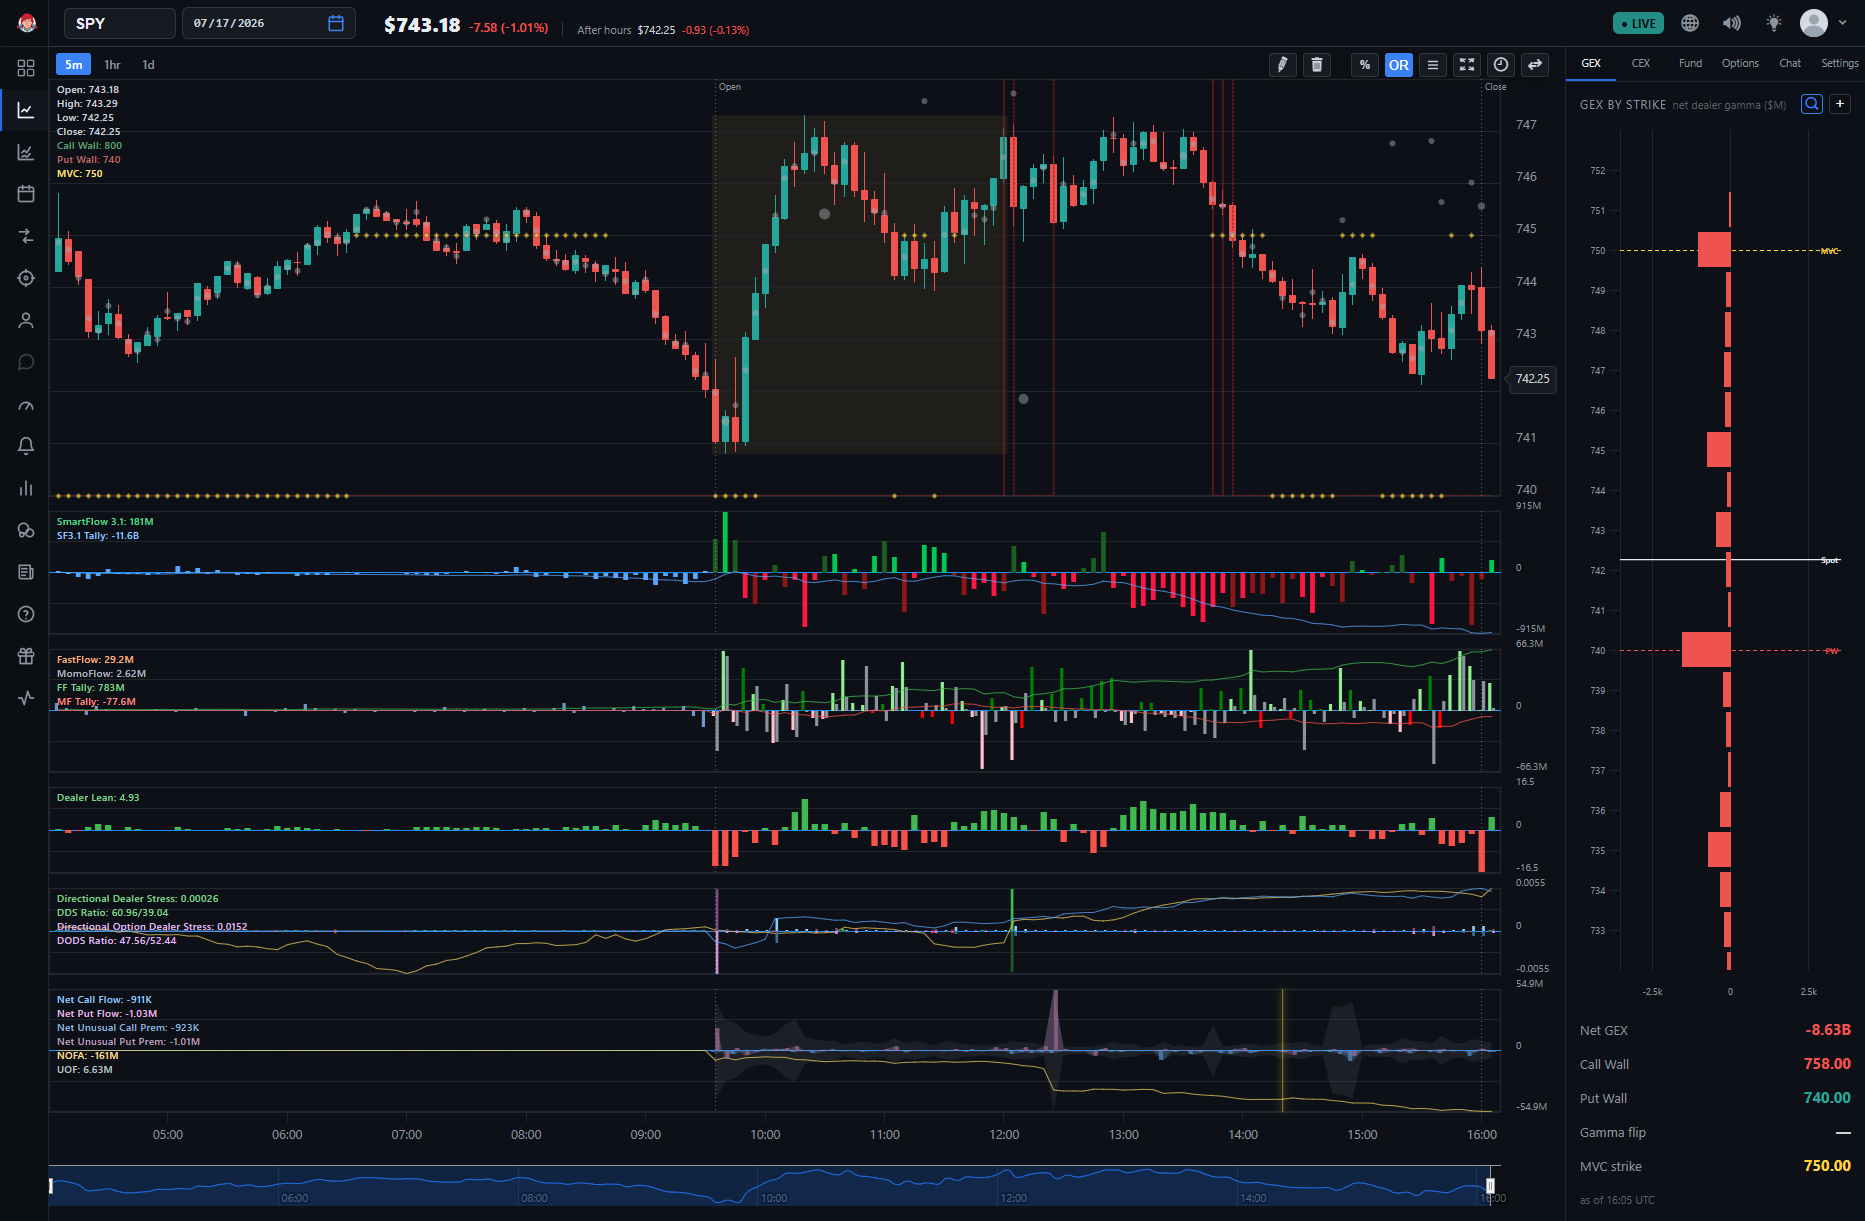The width and height of the screenshot is (1865, 1221).
Task: Open the gift box icon in sidebar
Action: click(x=26, y=656)
